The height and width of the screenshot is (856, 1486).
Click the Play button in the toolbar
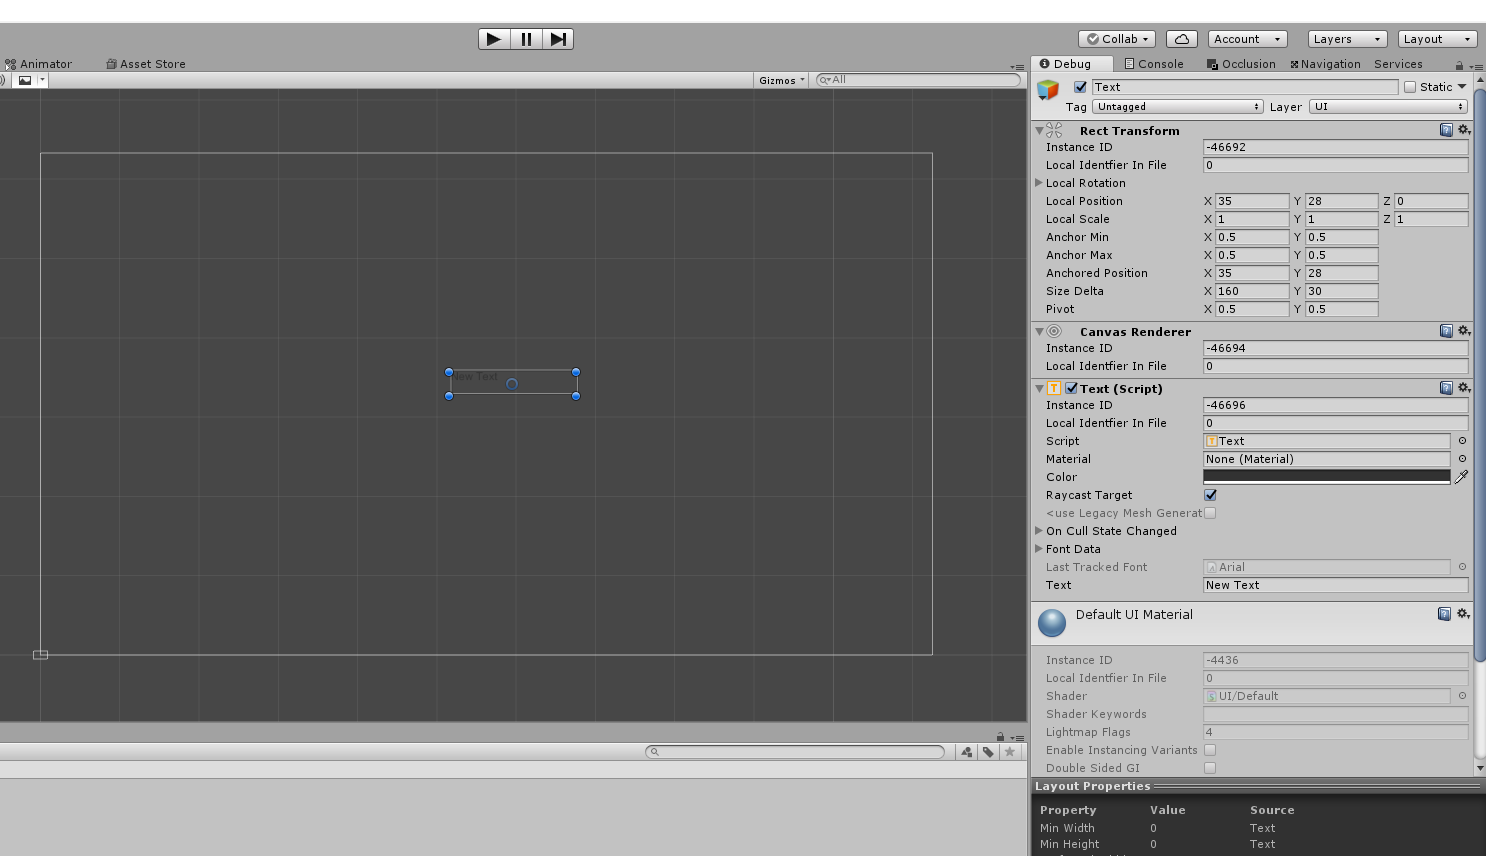[x=494, y=39]
